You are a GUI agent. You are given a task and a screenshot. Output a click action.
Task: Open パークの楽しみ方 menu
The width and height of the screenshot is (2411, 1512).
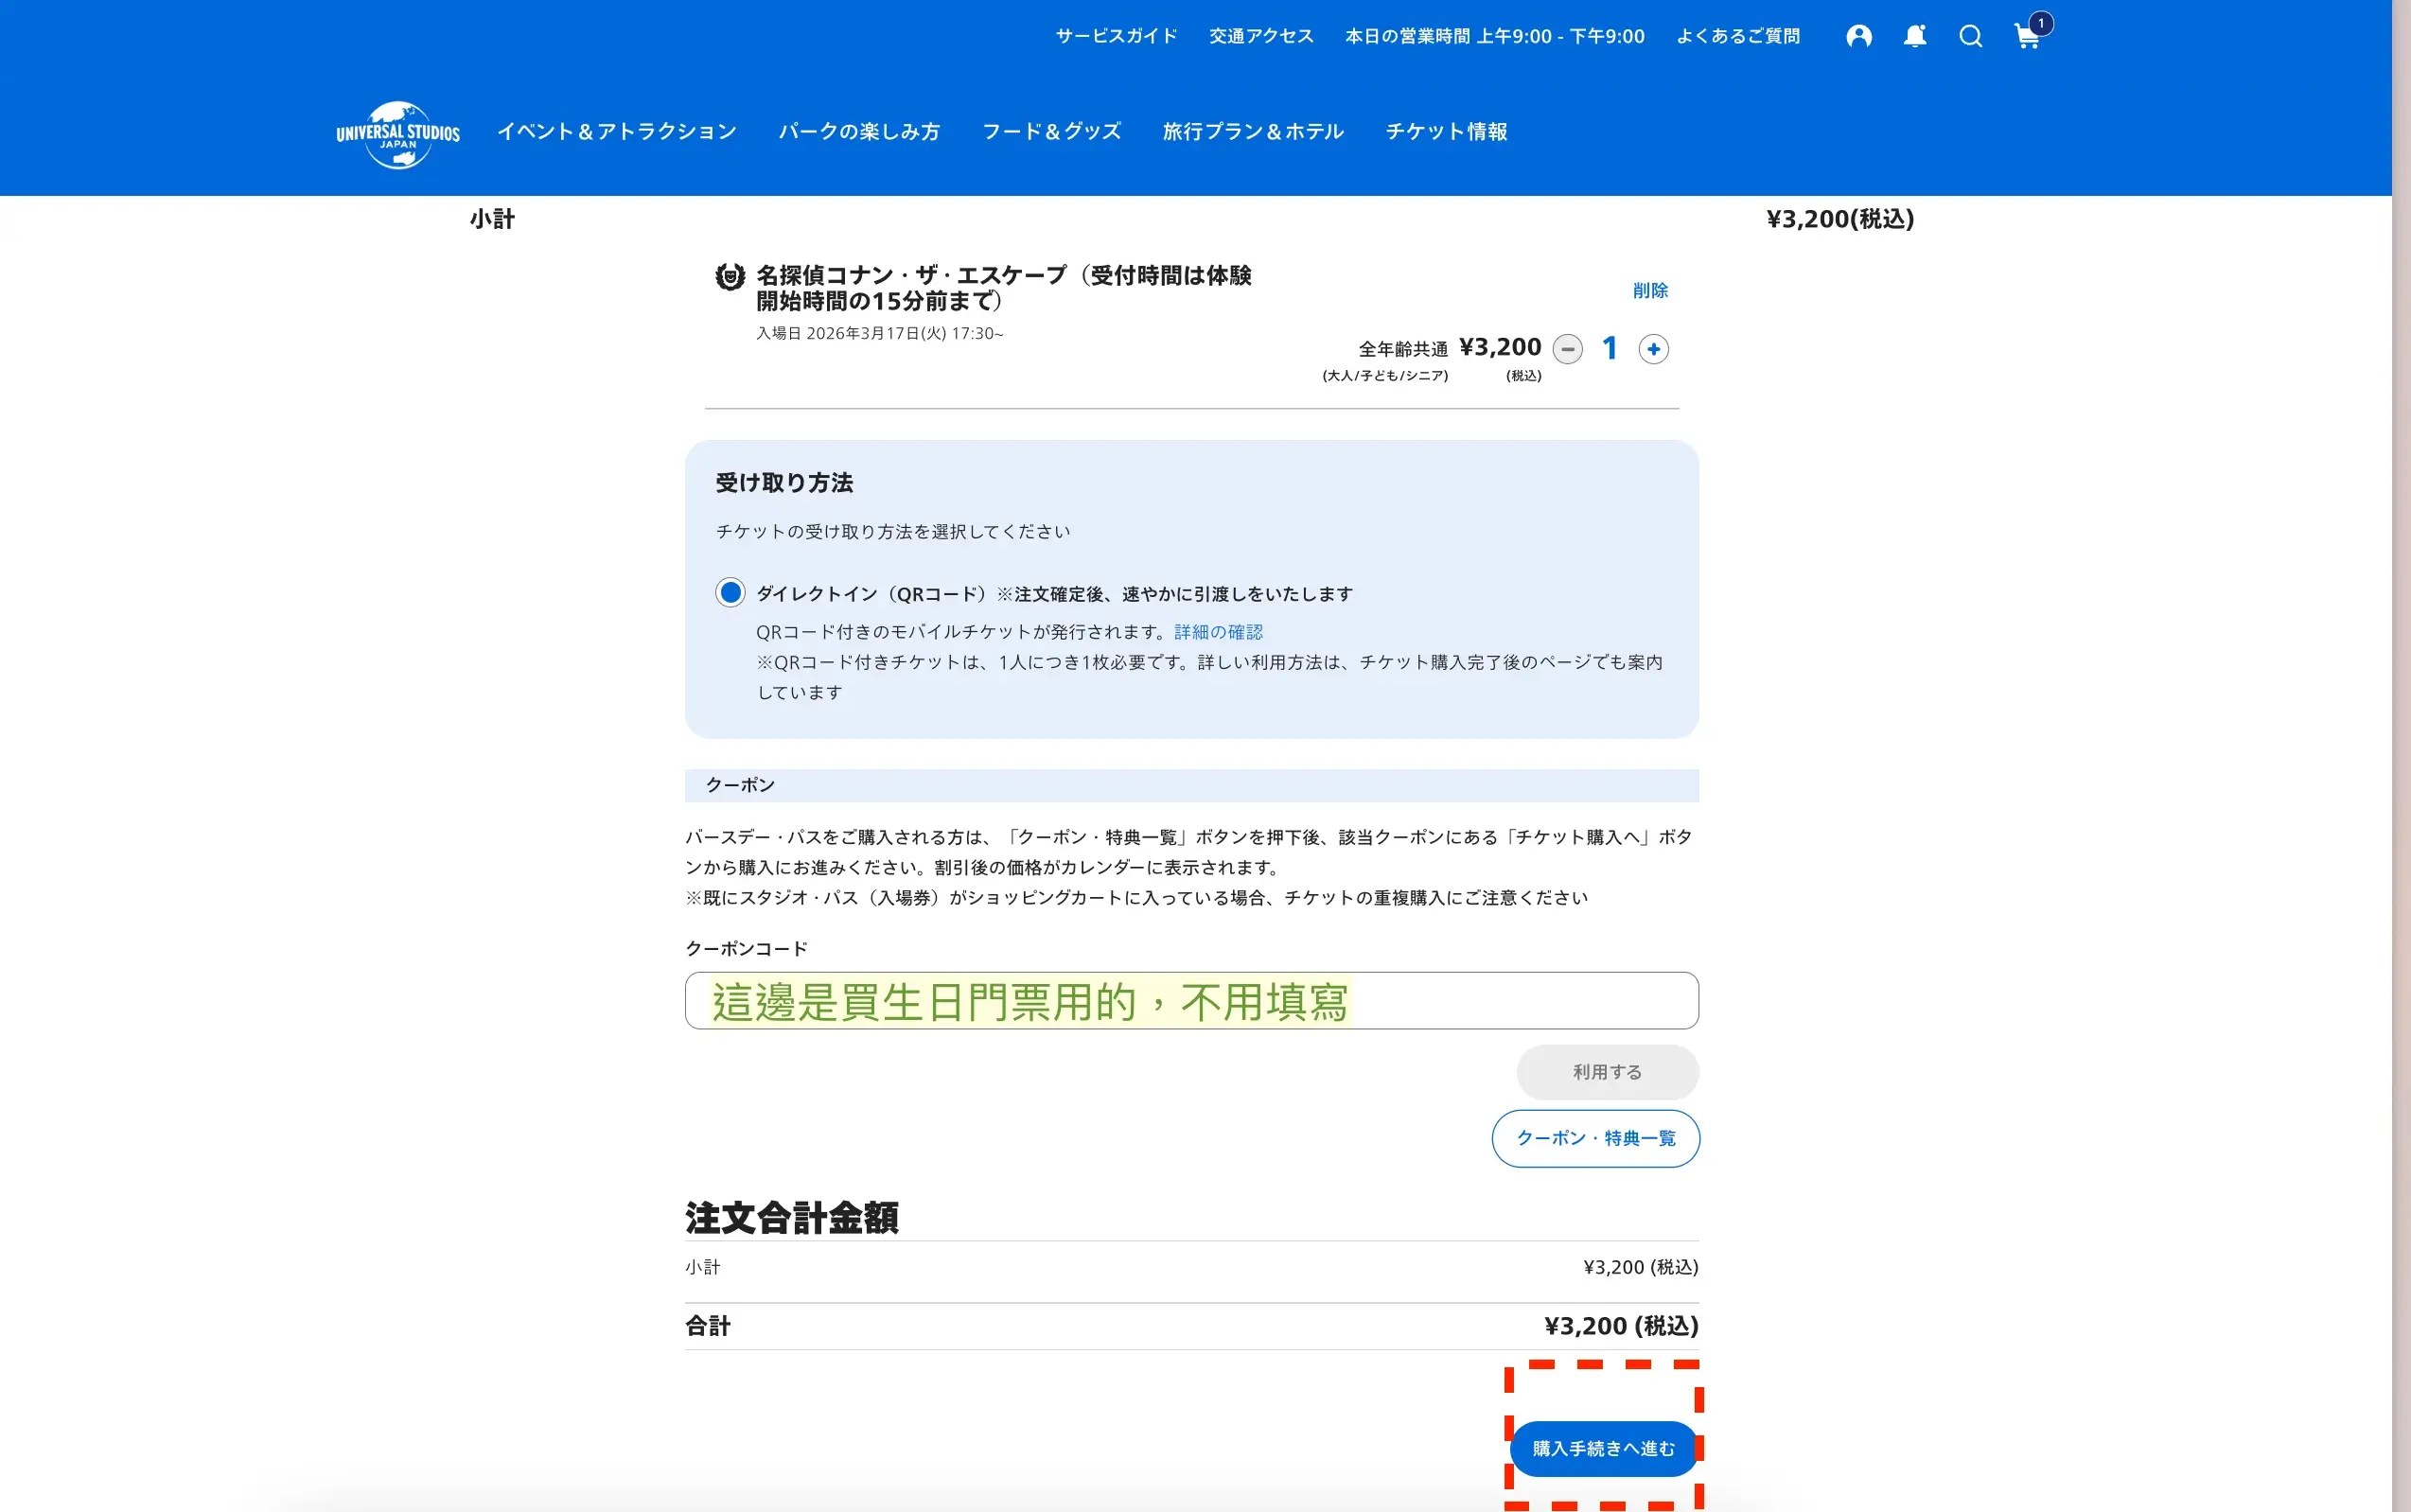pos(859,132)
